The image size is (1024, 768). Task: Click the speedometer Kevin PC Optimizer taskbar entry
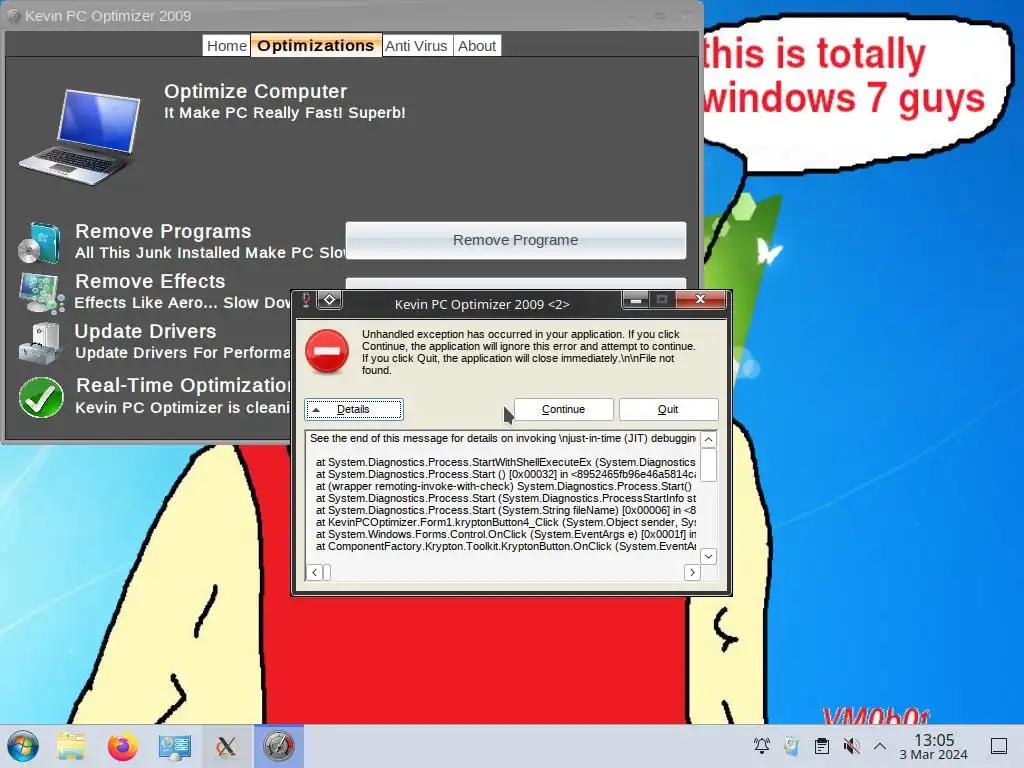tap(279, 746)
